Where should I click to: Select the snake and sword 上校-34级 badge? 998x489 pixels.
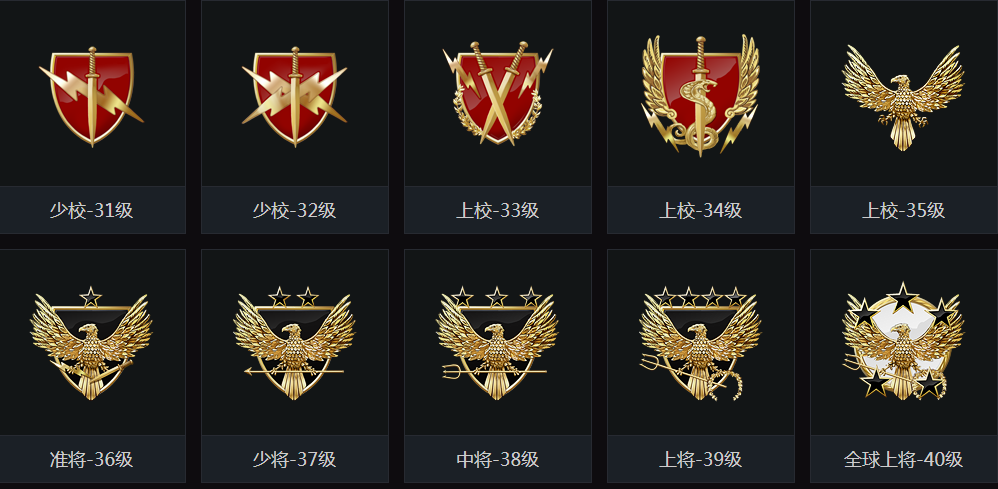(x=700, y=96)
